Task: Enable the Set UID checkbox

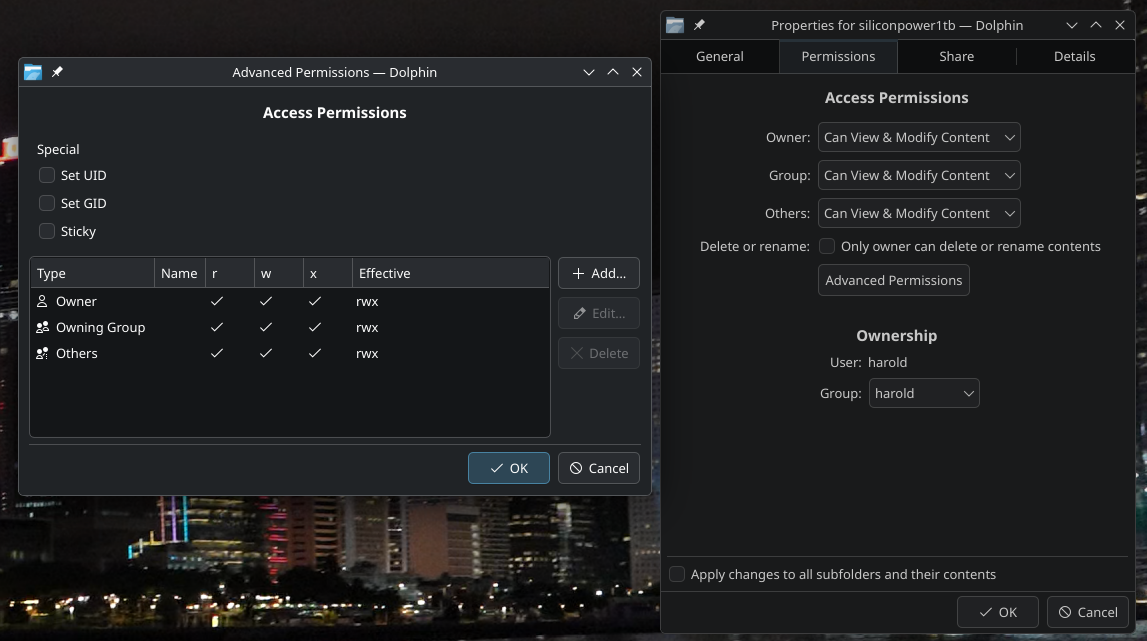Action: (47, 175)
